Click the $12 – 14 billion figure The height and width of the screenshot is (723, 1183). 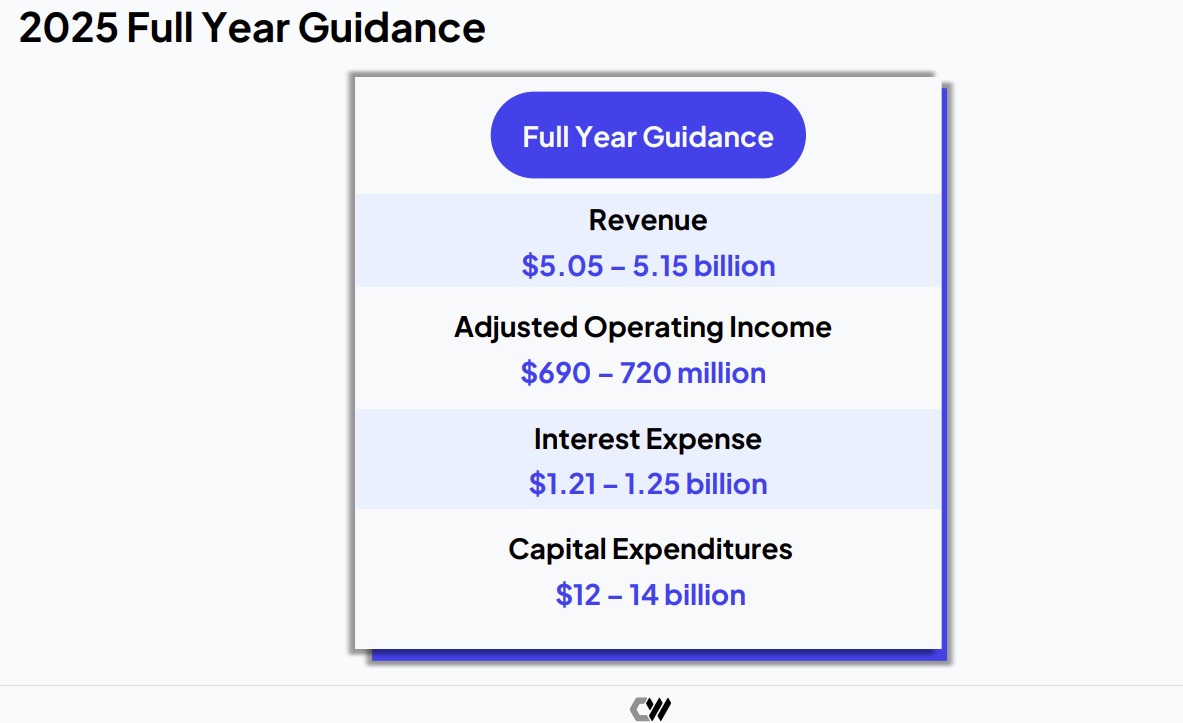650,595
